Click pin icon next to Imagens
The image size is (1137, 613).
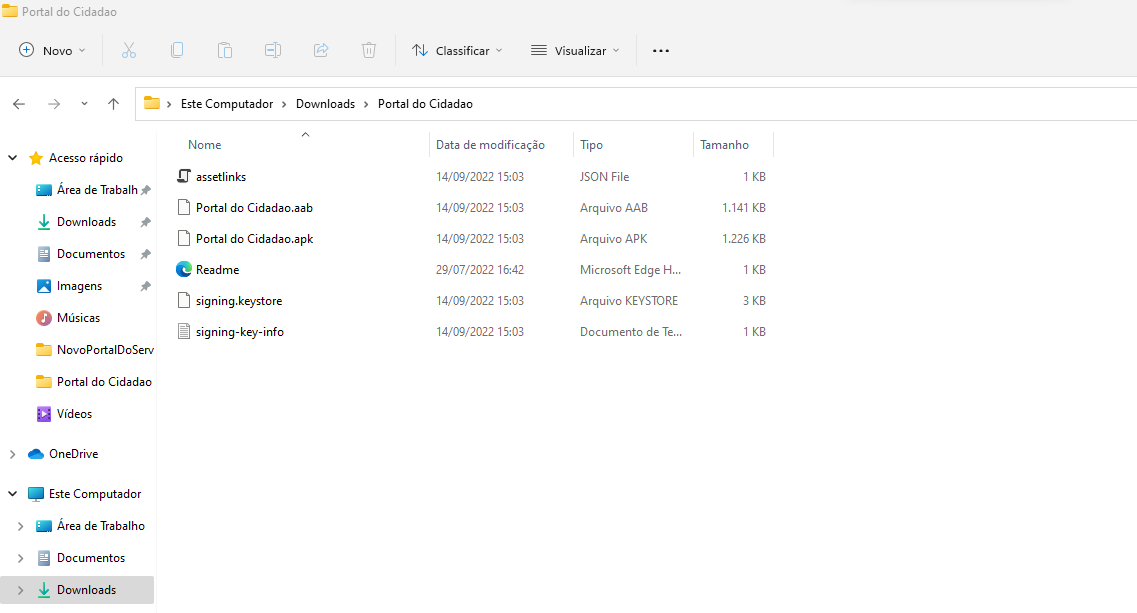pos(146,286)
